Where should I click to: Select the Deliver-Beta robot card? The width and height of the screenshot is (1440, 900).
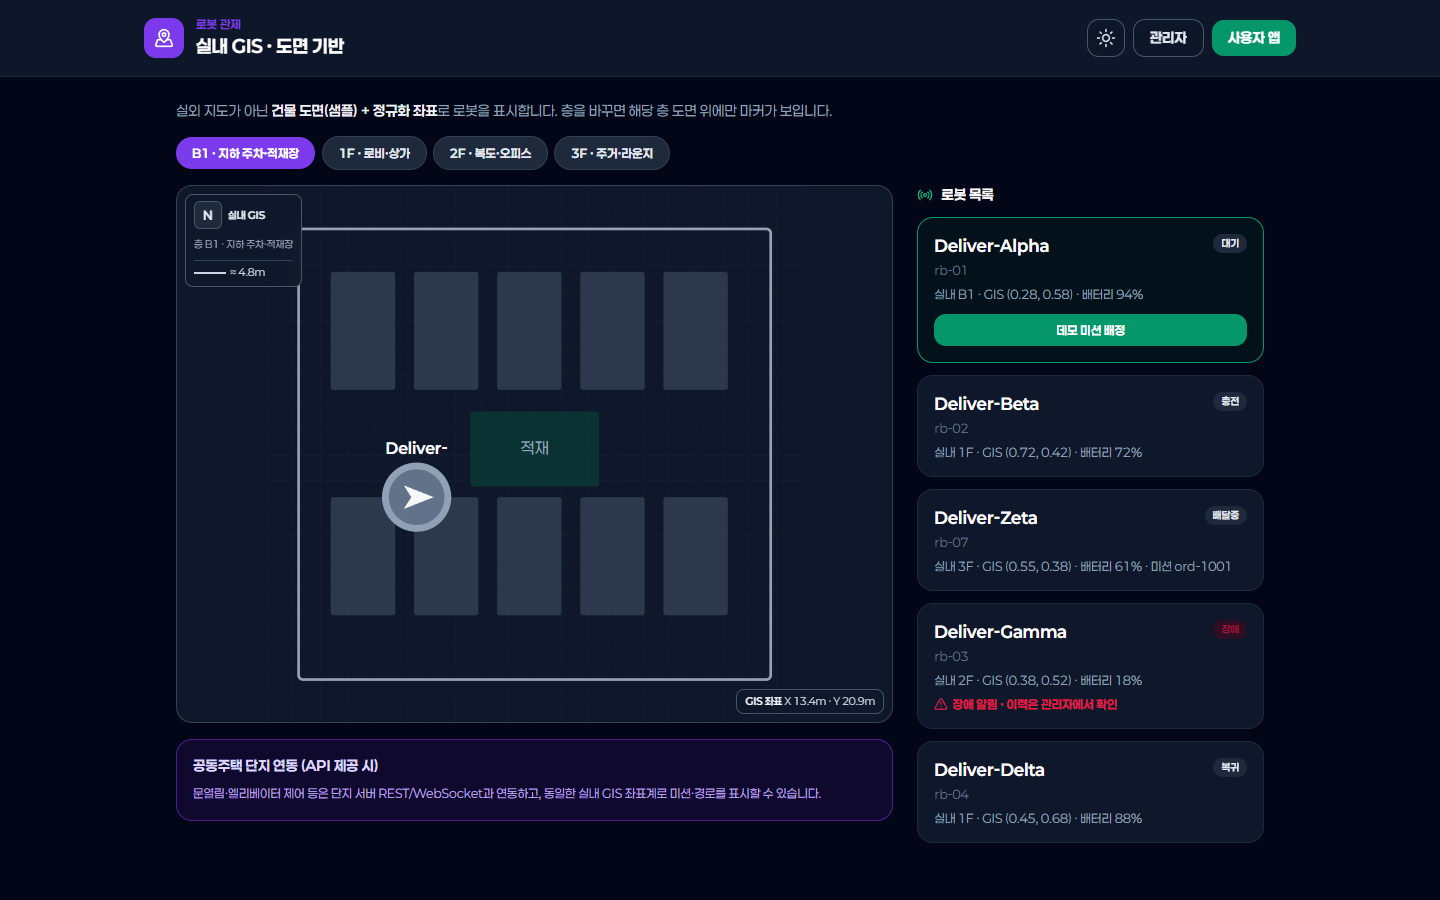tap(1090, 426)
